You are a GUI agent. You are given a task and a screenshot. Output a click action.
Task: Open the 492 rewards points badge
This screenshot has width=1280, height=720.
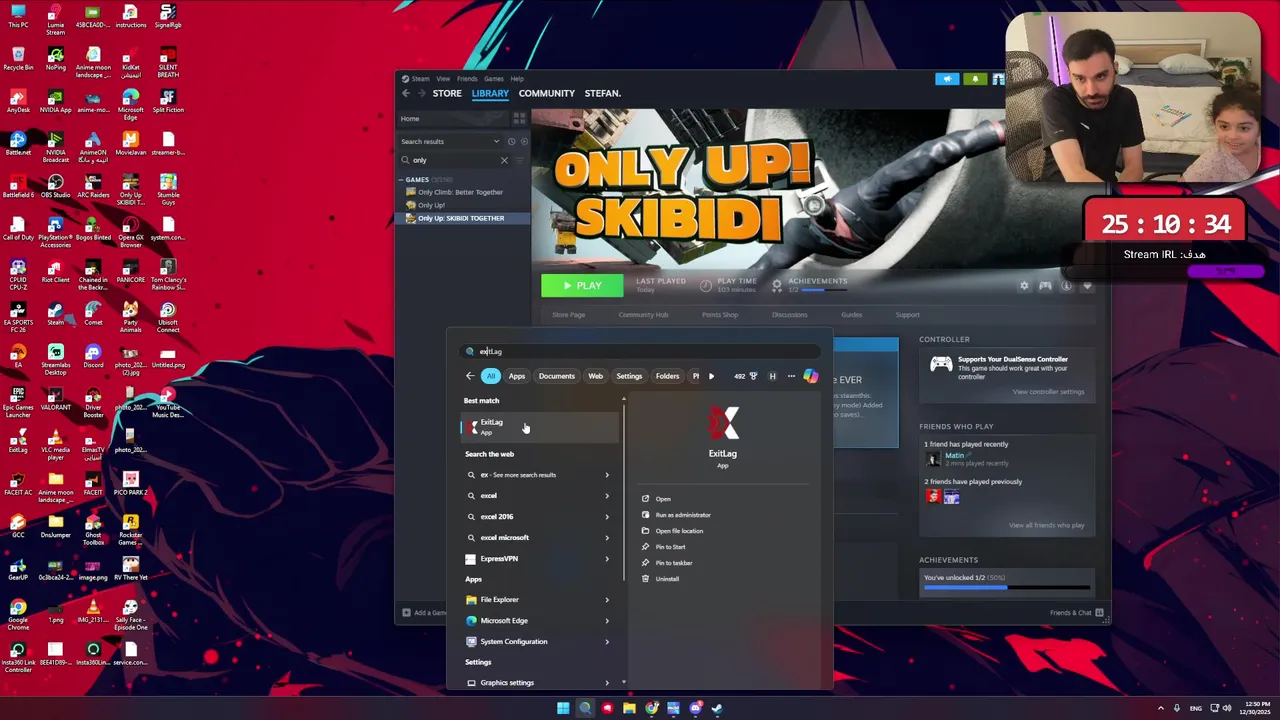point(745,376)
